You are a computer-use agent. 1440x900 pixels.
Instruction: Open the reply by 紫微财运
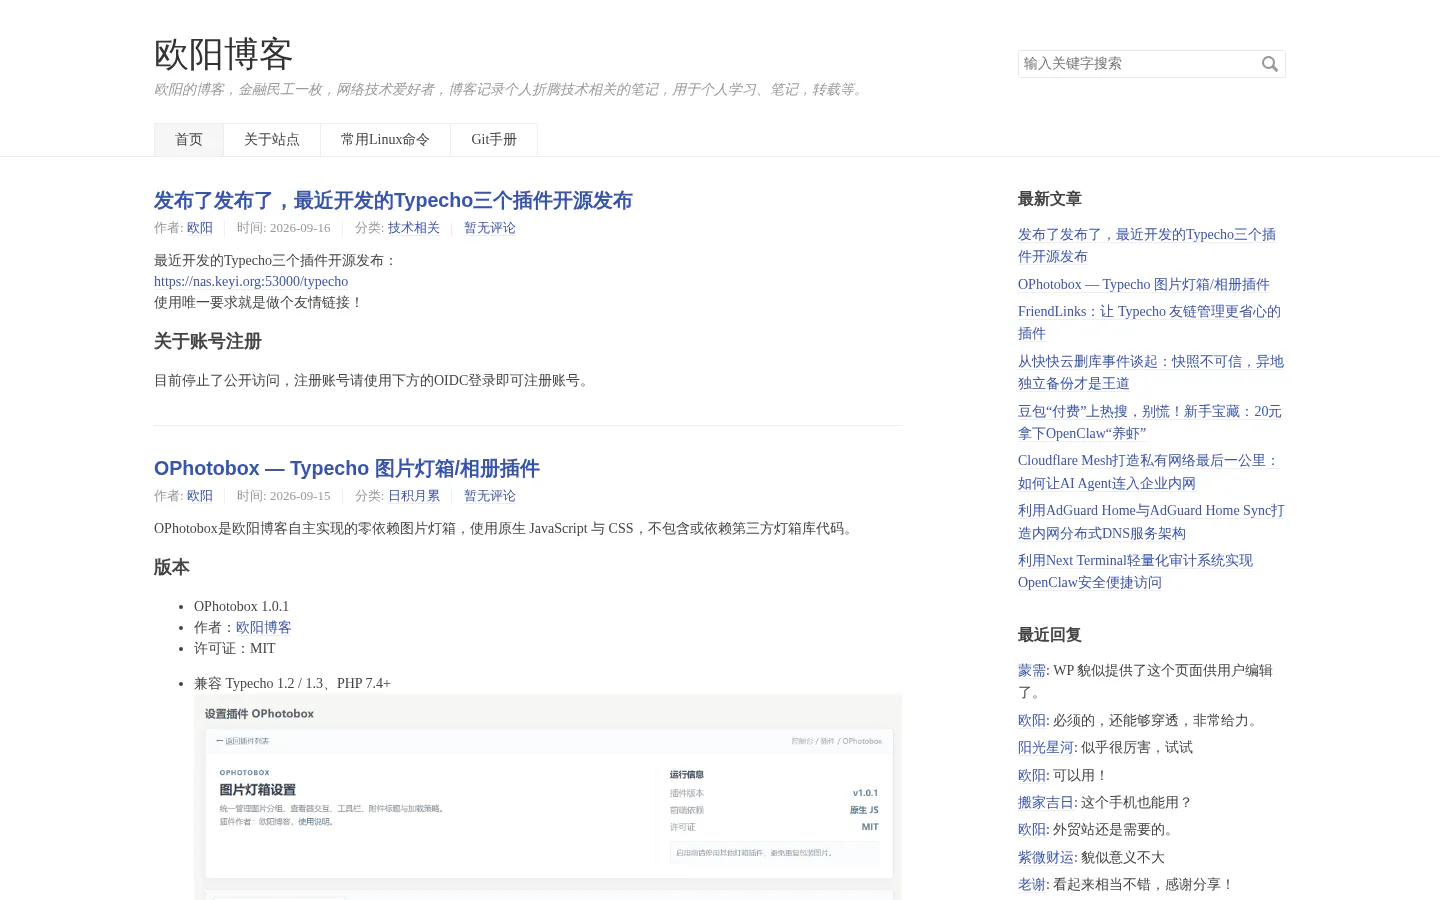[x=1046, y=858]
